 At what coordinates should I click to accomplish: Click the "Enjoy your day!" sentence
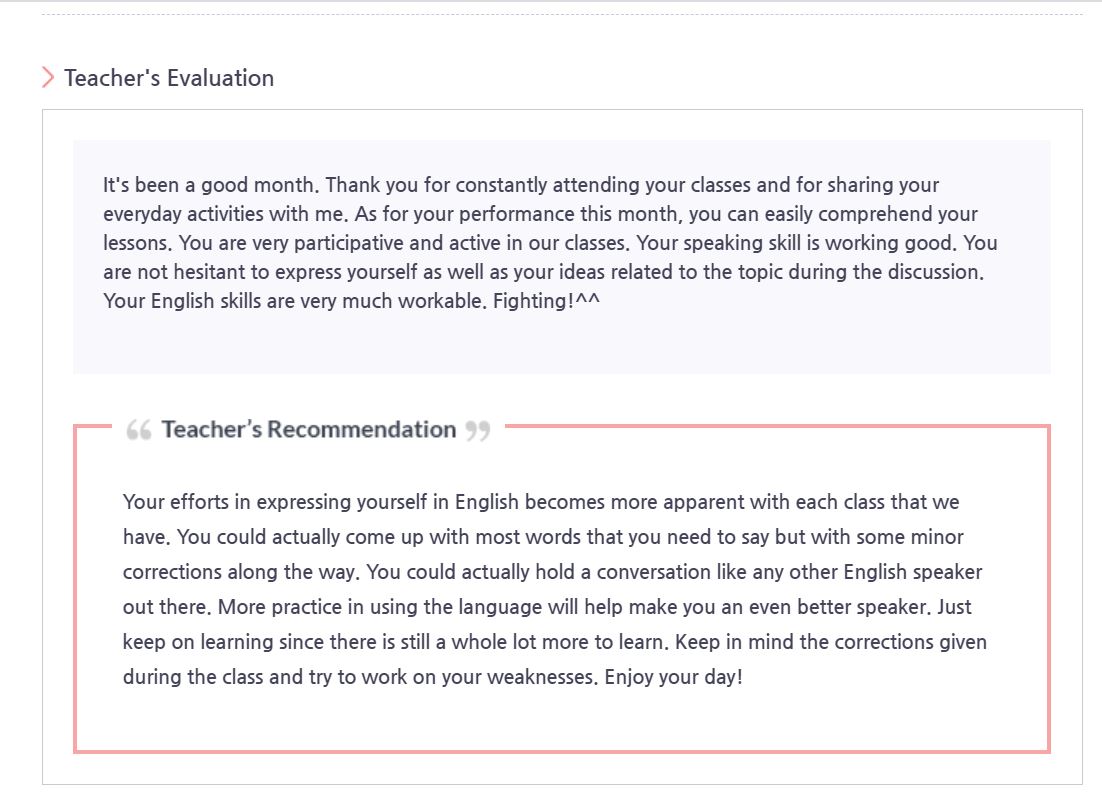click(x=674, y=677)
